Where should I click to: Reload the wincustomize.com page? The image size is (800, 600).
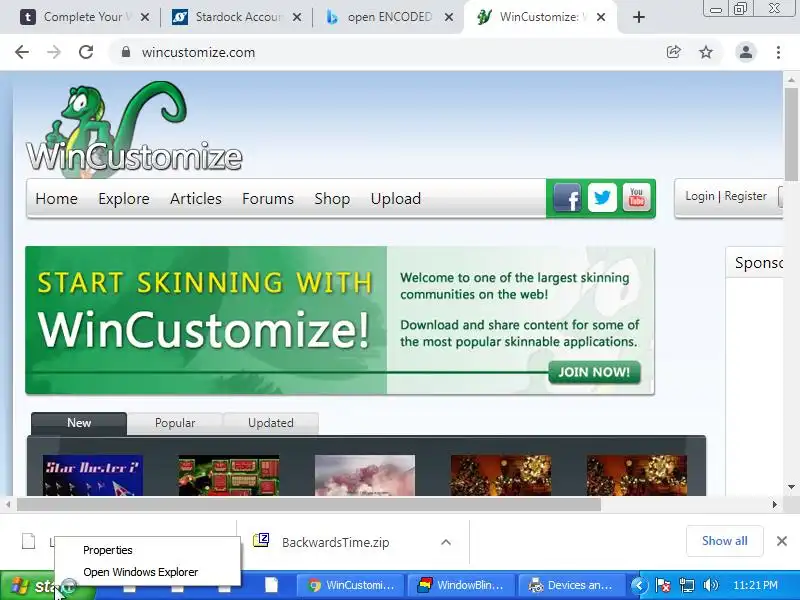pyautogui.click(x=86, y=52)
